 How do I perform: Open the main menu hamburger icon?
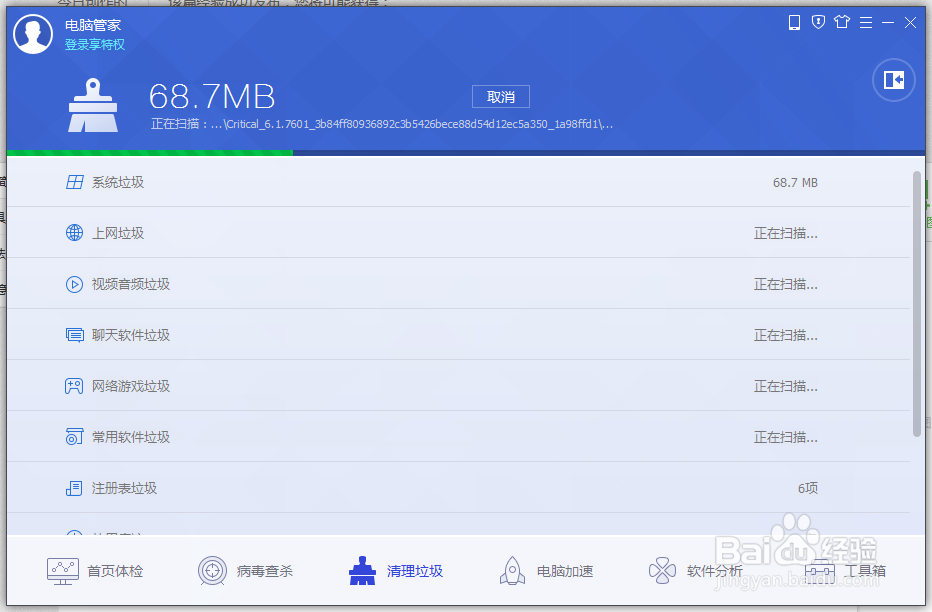click(x=866, y=23)
